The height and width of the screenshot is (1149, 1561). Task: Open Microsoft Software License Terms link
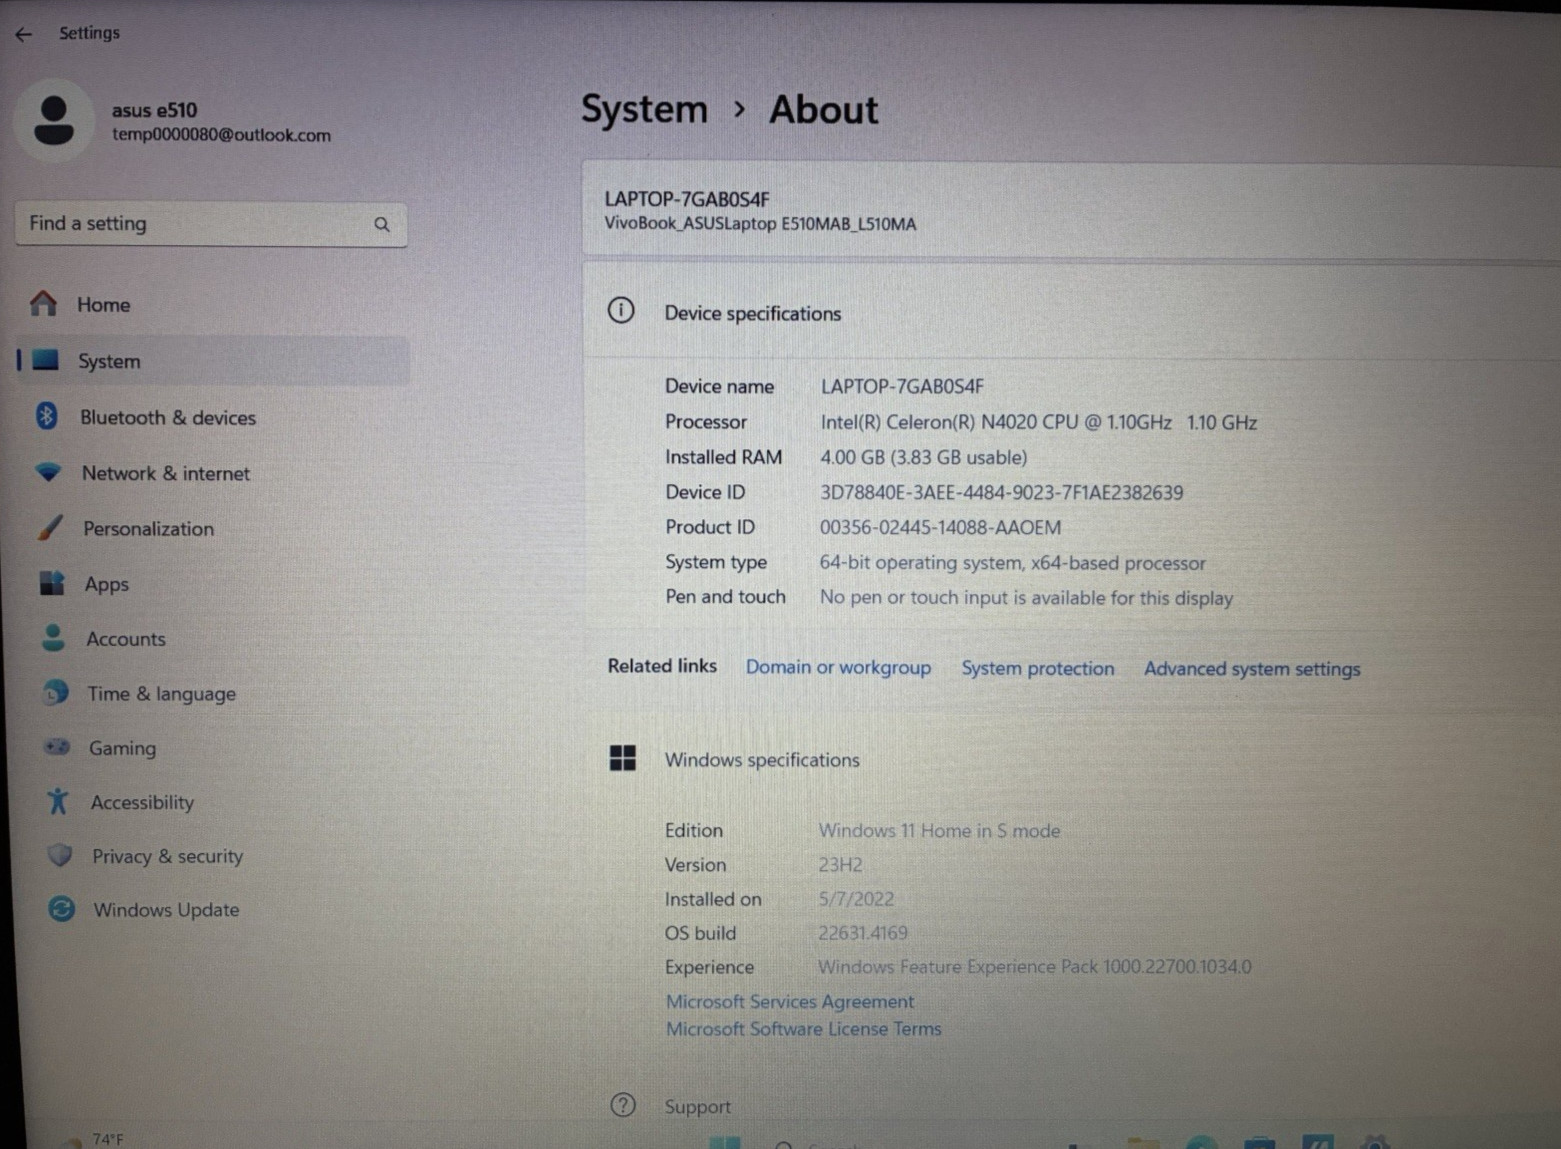(804, 1028)
